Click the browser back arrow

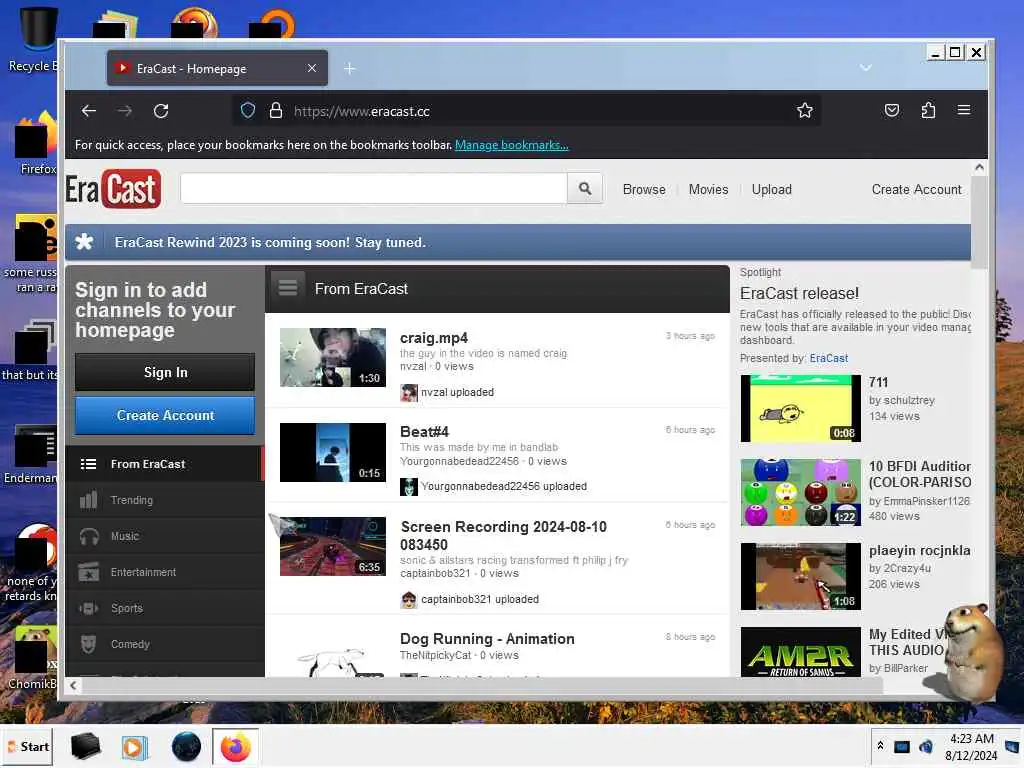[x=89, y=111]
